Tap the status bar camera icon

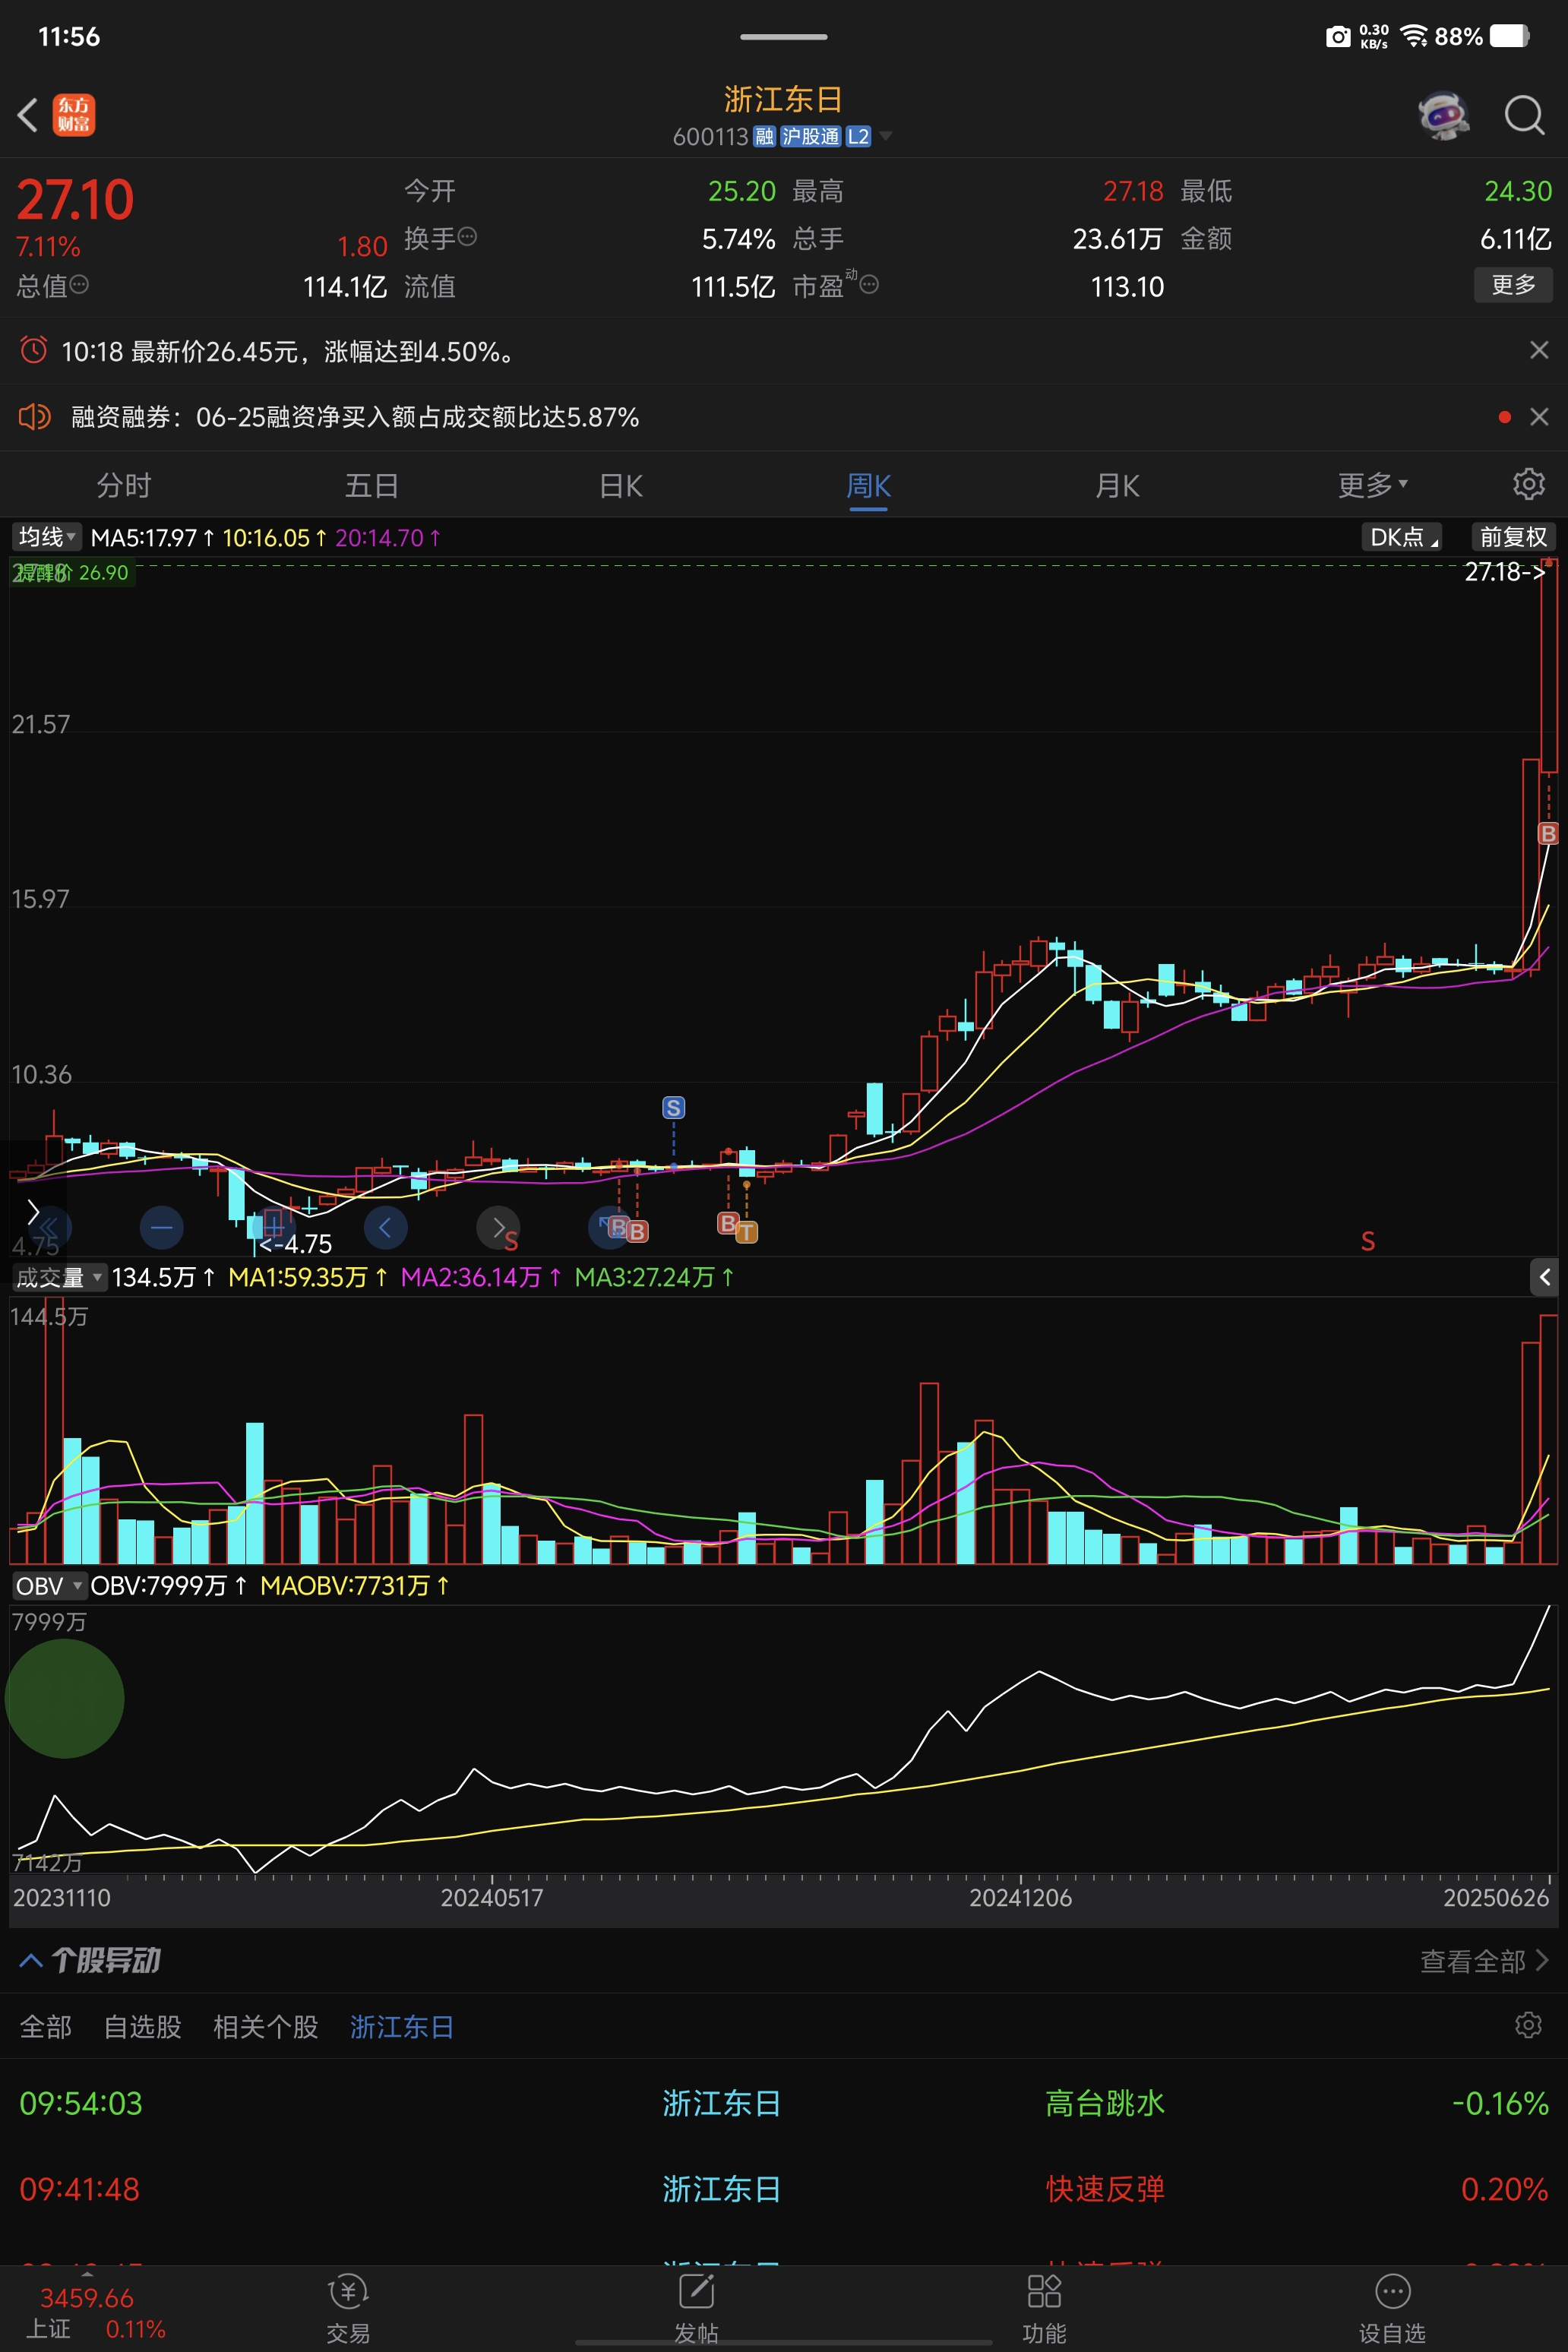coord(1338,37)
